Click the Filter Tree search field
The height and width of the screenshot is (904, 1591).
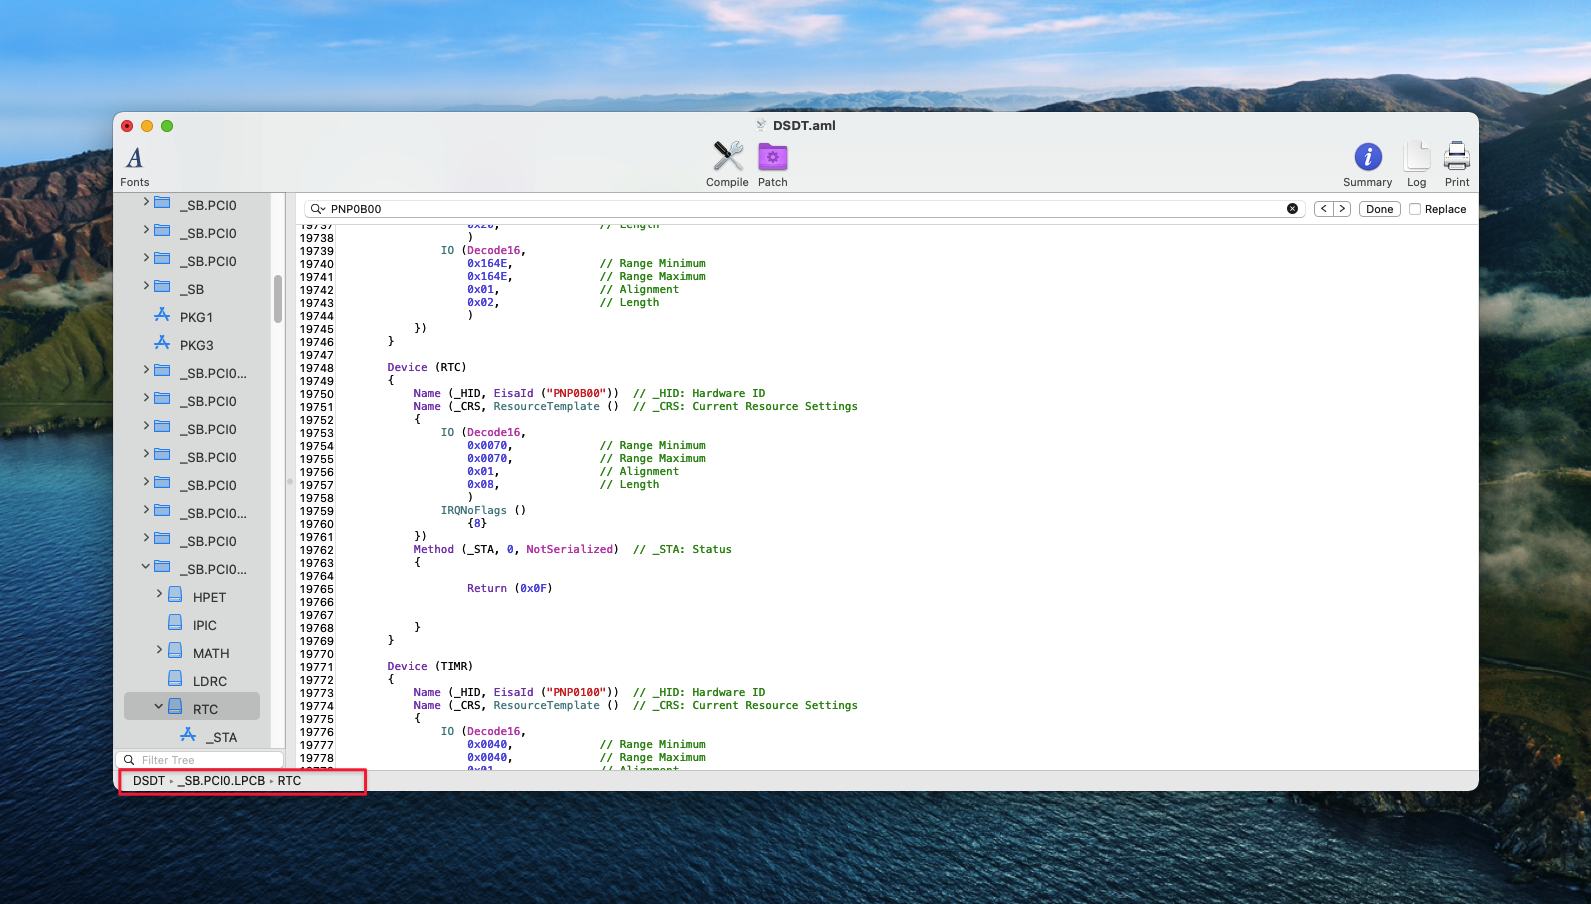click(205, 760)
